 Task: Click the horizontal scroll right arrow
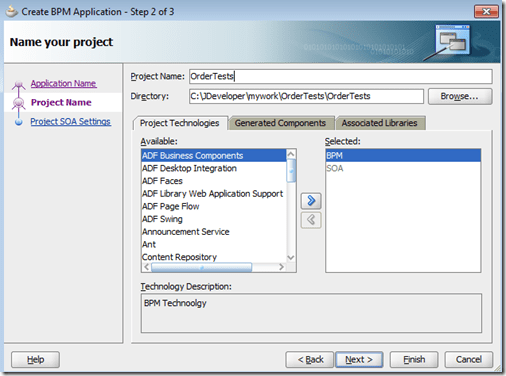(x=282, y=267)
